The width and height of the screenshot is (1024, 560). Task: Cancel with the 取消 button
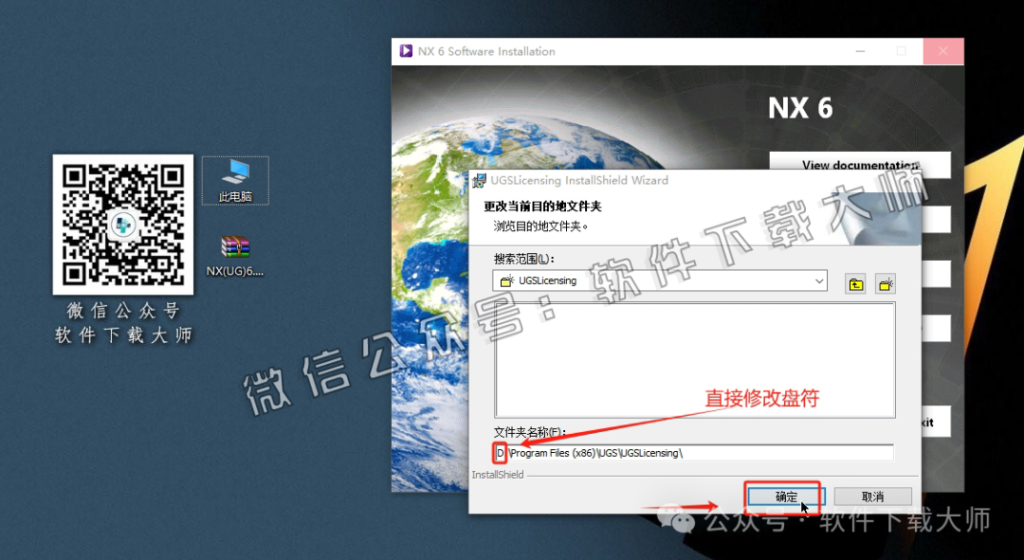(x=872, y=497)
